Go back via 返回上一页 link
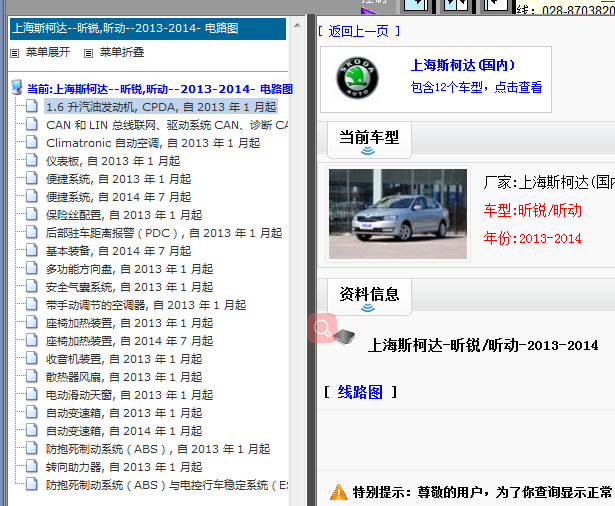The image size is (615, 506). coord(358,31)
